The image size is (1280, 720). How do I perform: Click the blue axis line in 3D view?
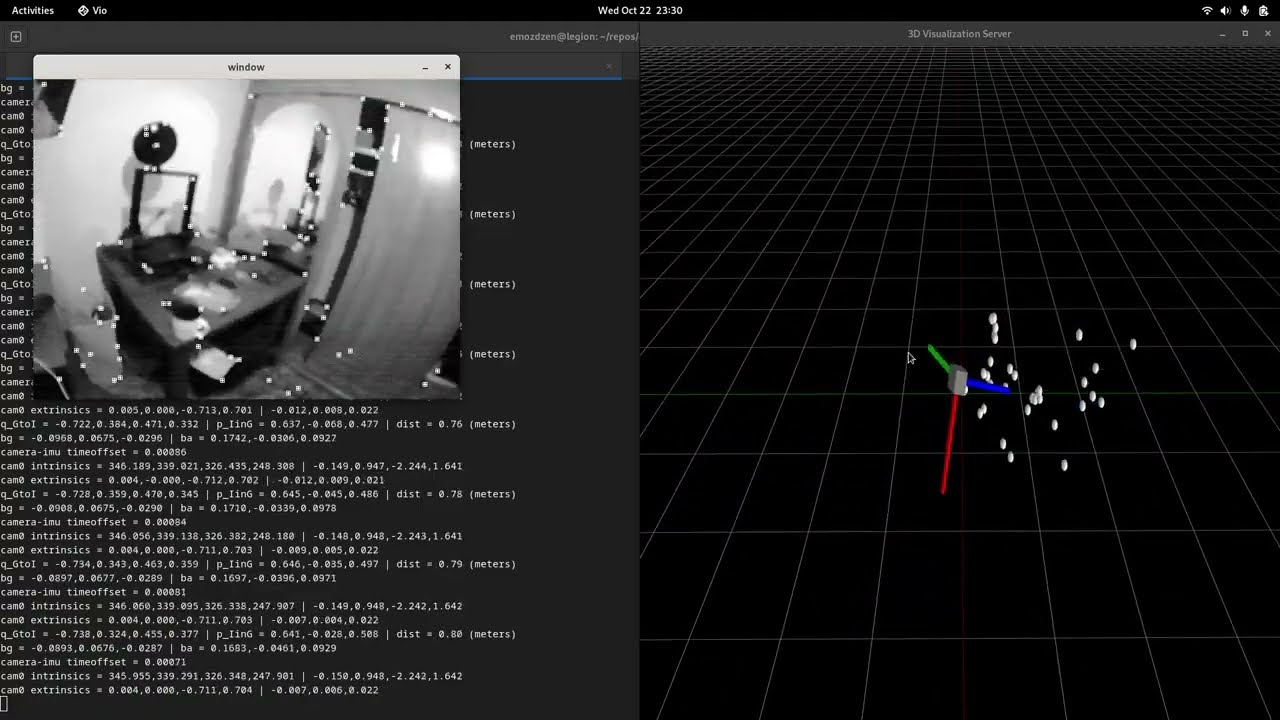click(989, 386)
